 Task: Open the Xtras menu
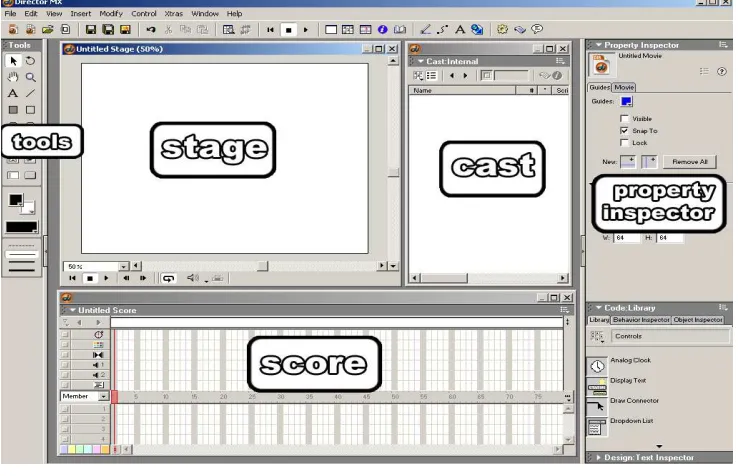[x=174, y=14]
